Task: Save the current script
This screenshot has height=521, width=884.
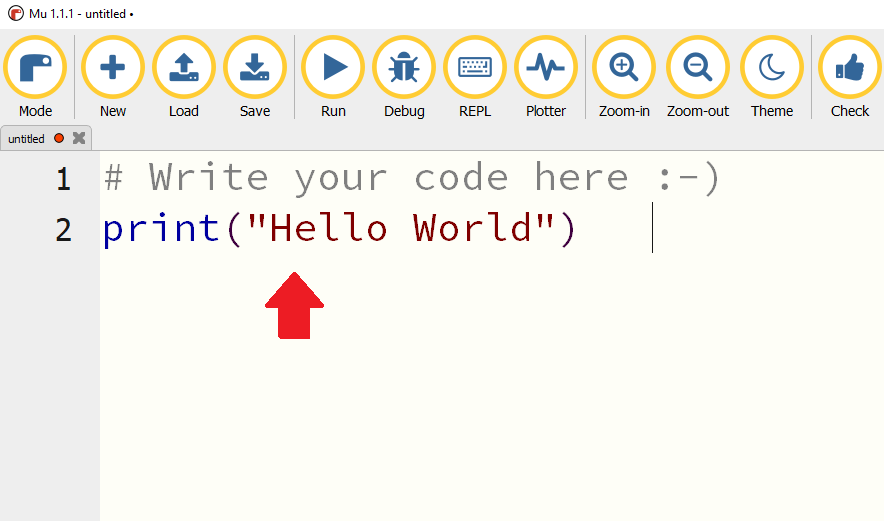Action: (x=255, y=77)
